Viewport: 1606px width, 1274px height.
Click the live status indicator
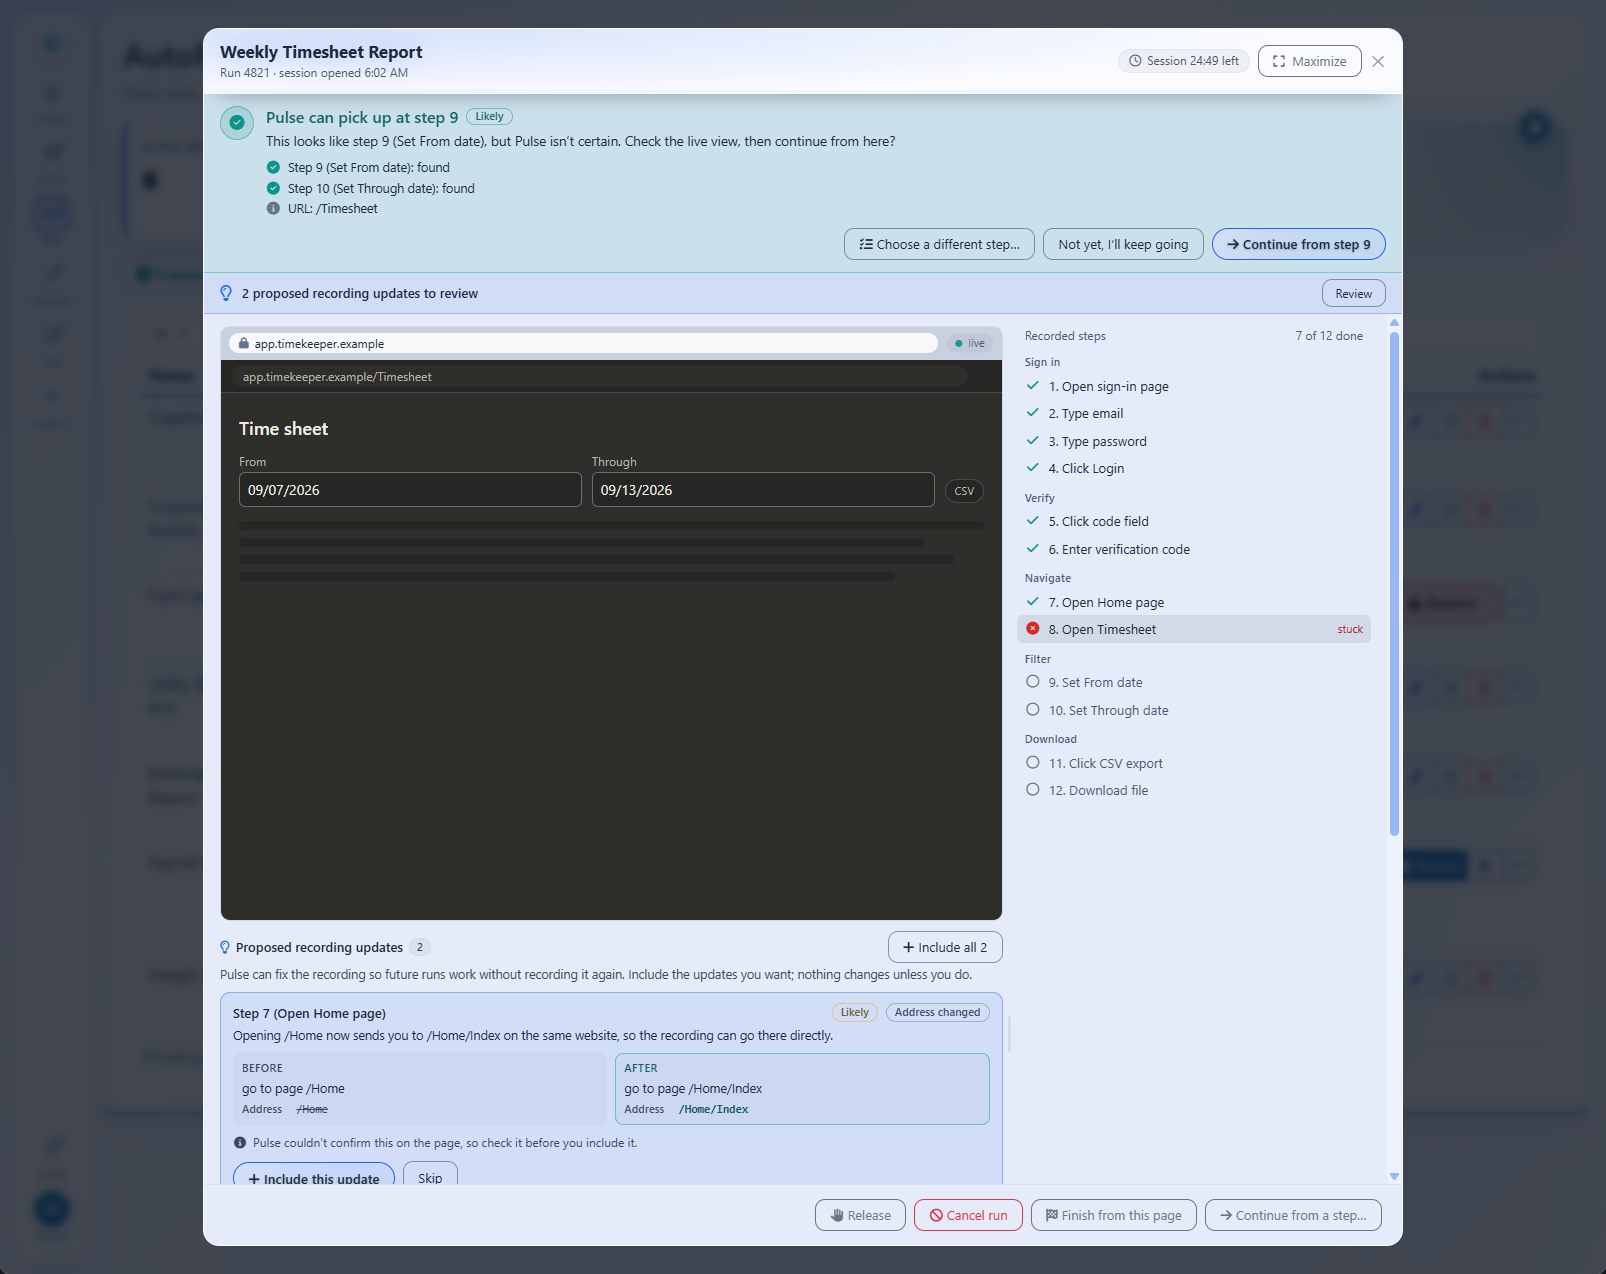970,343
